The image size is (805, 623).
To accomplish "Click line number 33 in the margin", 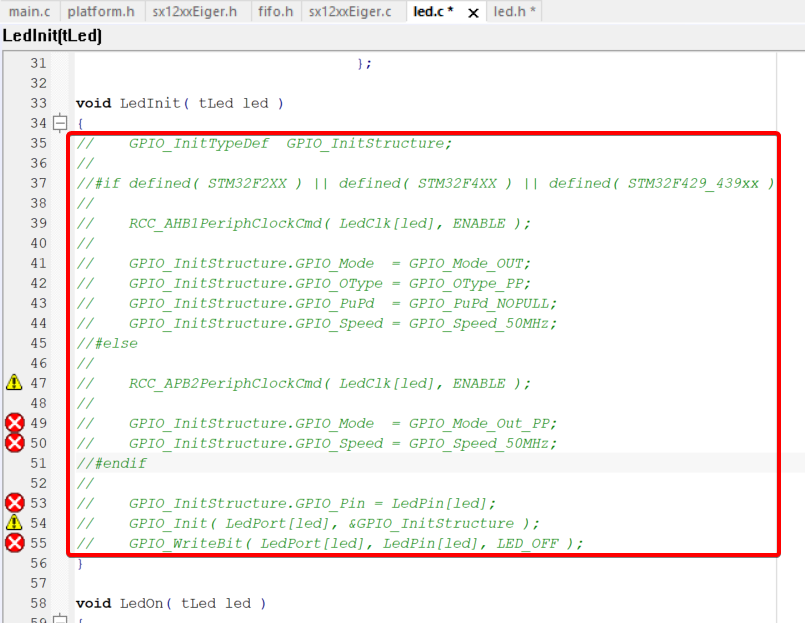I will point(38,103).
